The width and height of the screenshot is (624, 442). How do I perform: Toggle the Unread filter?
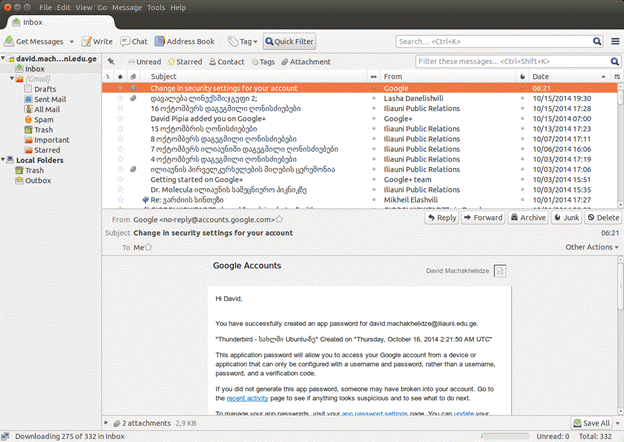(144, 62)
